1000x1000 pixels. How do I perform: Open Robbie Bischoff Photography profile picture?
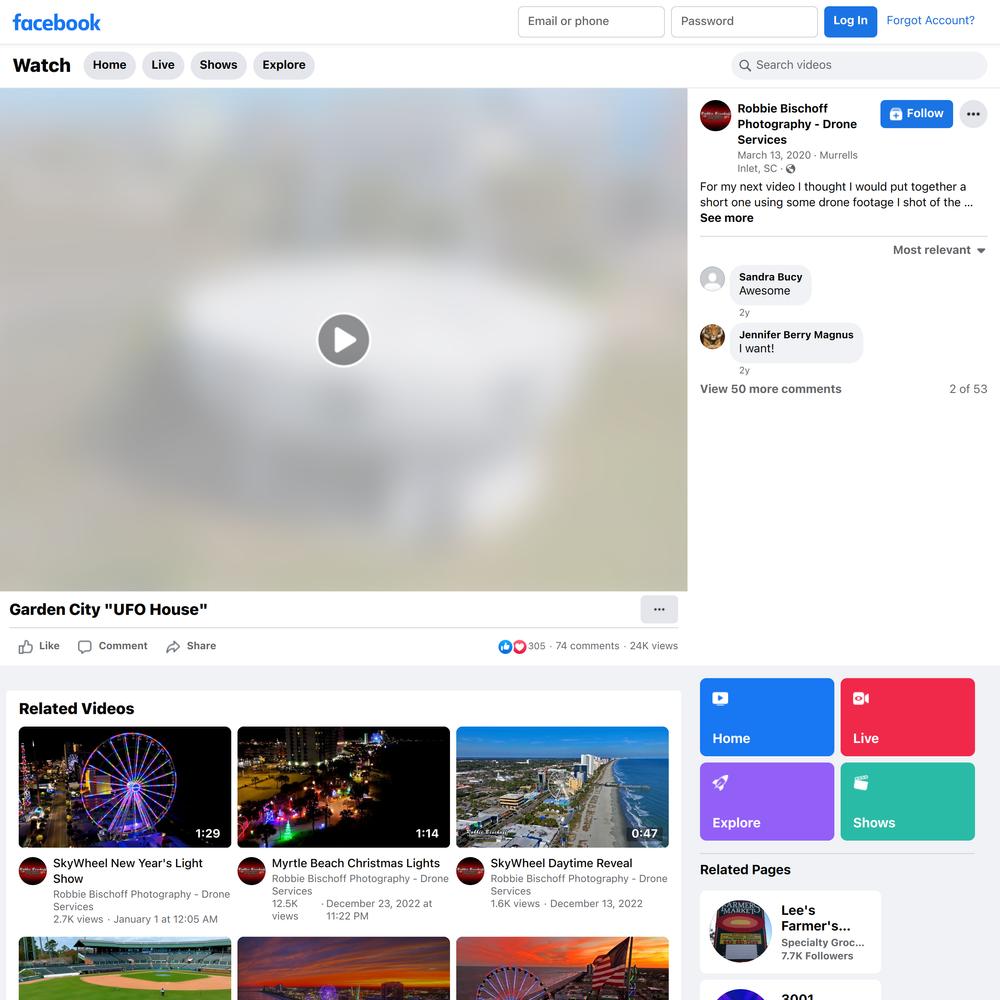(715, 115)
